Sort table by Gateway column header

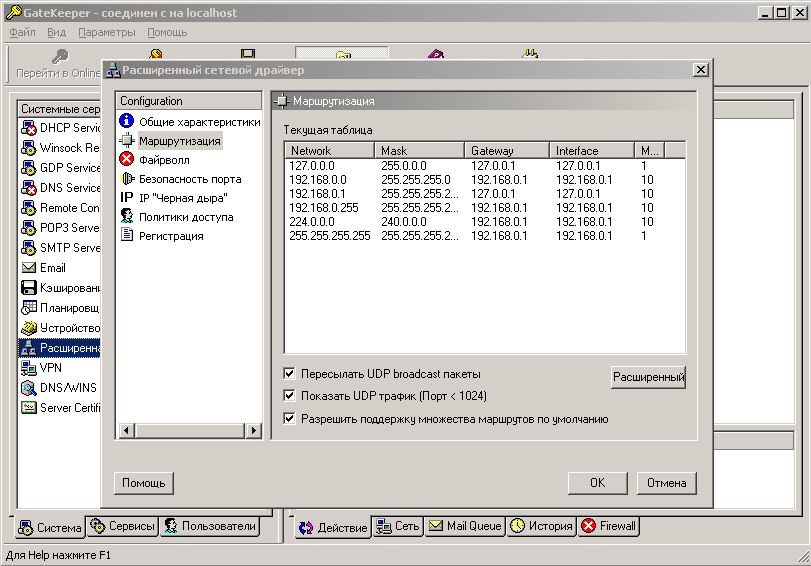507,151
